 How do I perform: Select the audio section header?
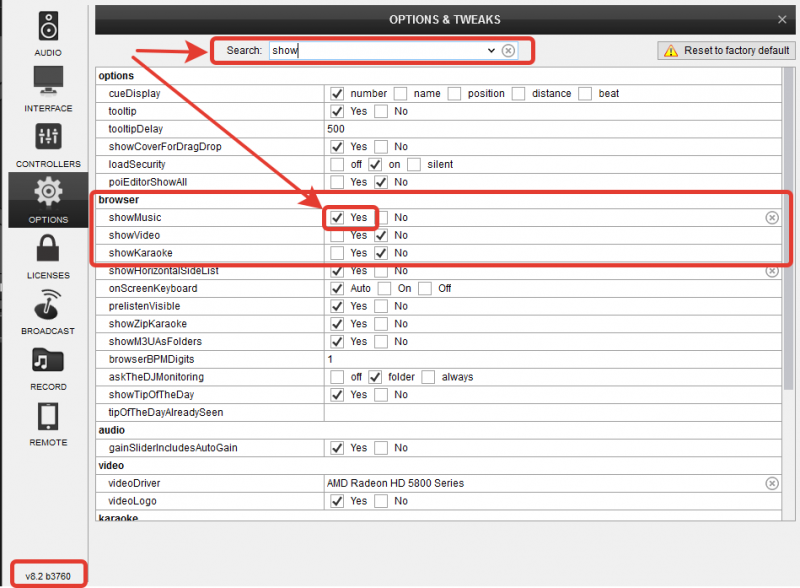tap(111, 430)
